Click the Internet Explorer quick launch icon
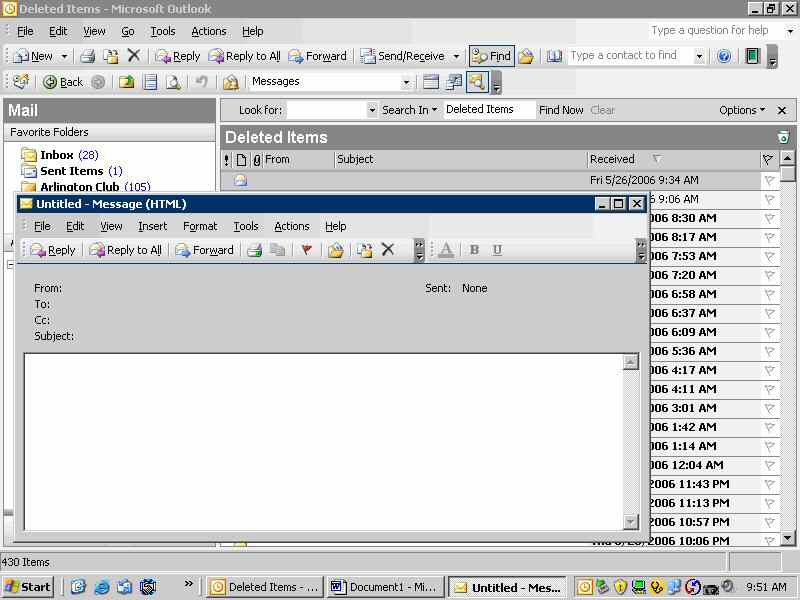Screen dimensions: 800x600 [x=102, y=587]
